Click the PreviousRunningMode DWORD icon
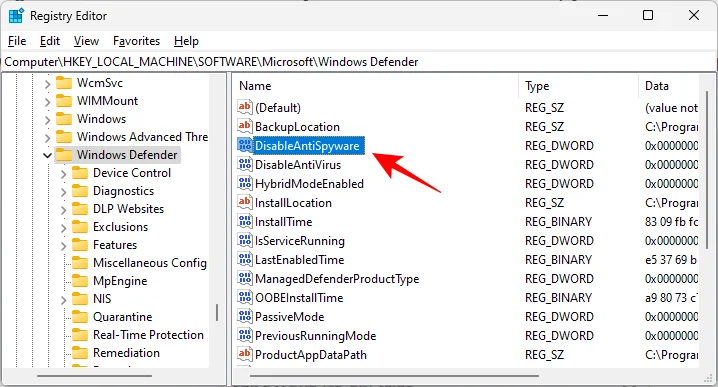 point(245,336)
